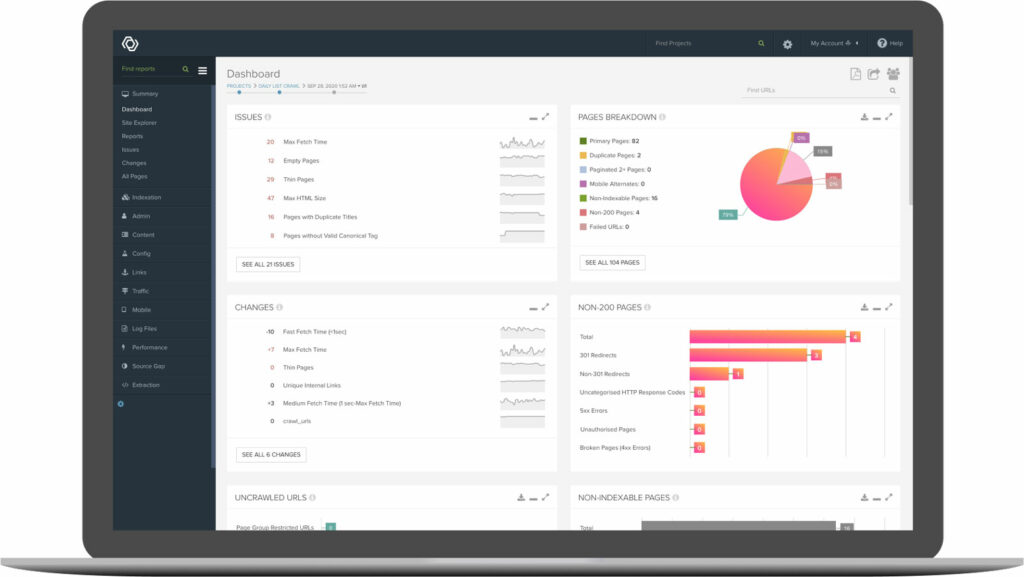The image size is (1024, 577).
Task: Download the Pages Breakdown panel data
Action: [864, 117]
